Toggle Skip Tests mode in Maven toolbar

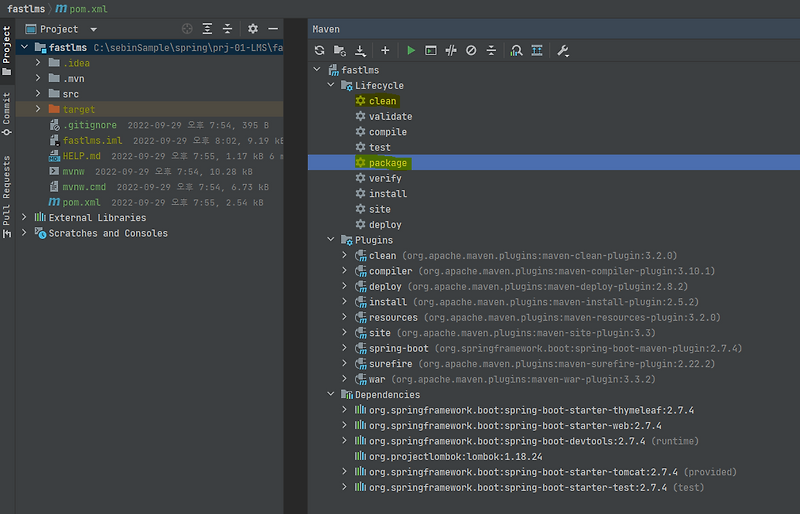471,50
